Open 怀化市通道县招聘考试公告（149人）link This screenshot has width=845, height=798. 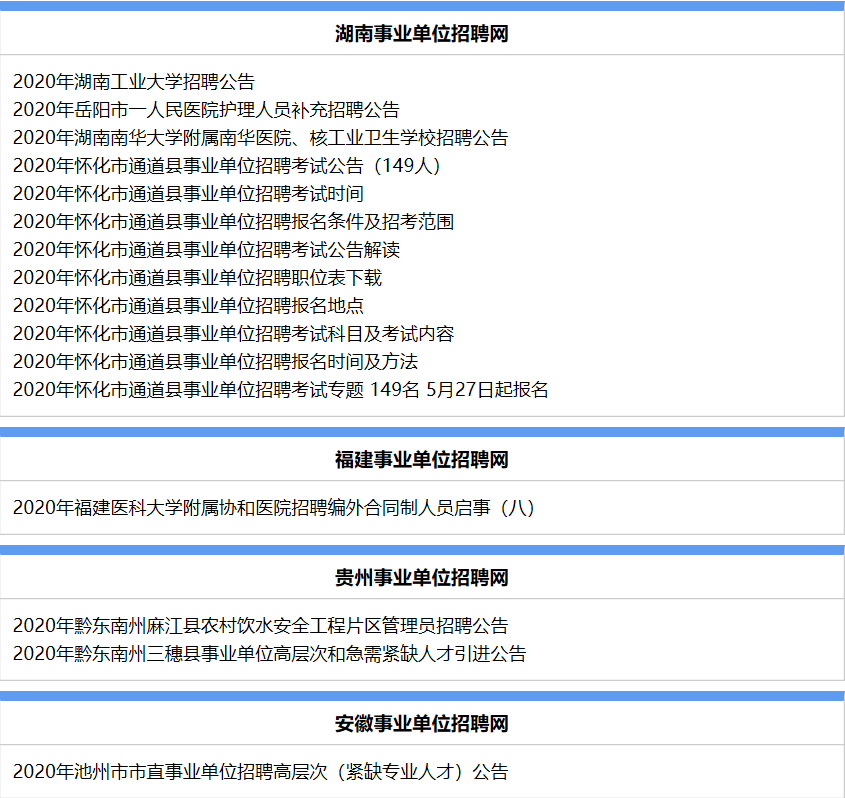coord(227,166)
